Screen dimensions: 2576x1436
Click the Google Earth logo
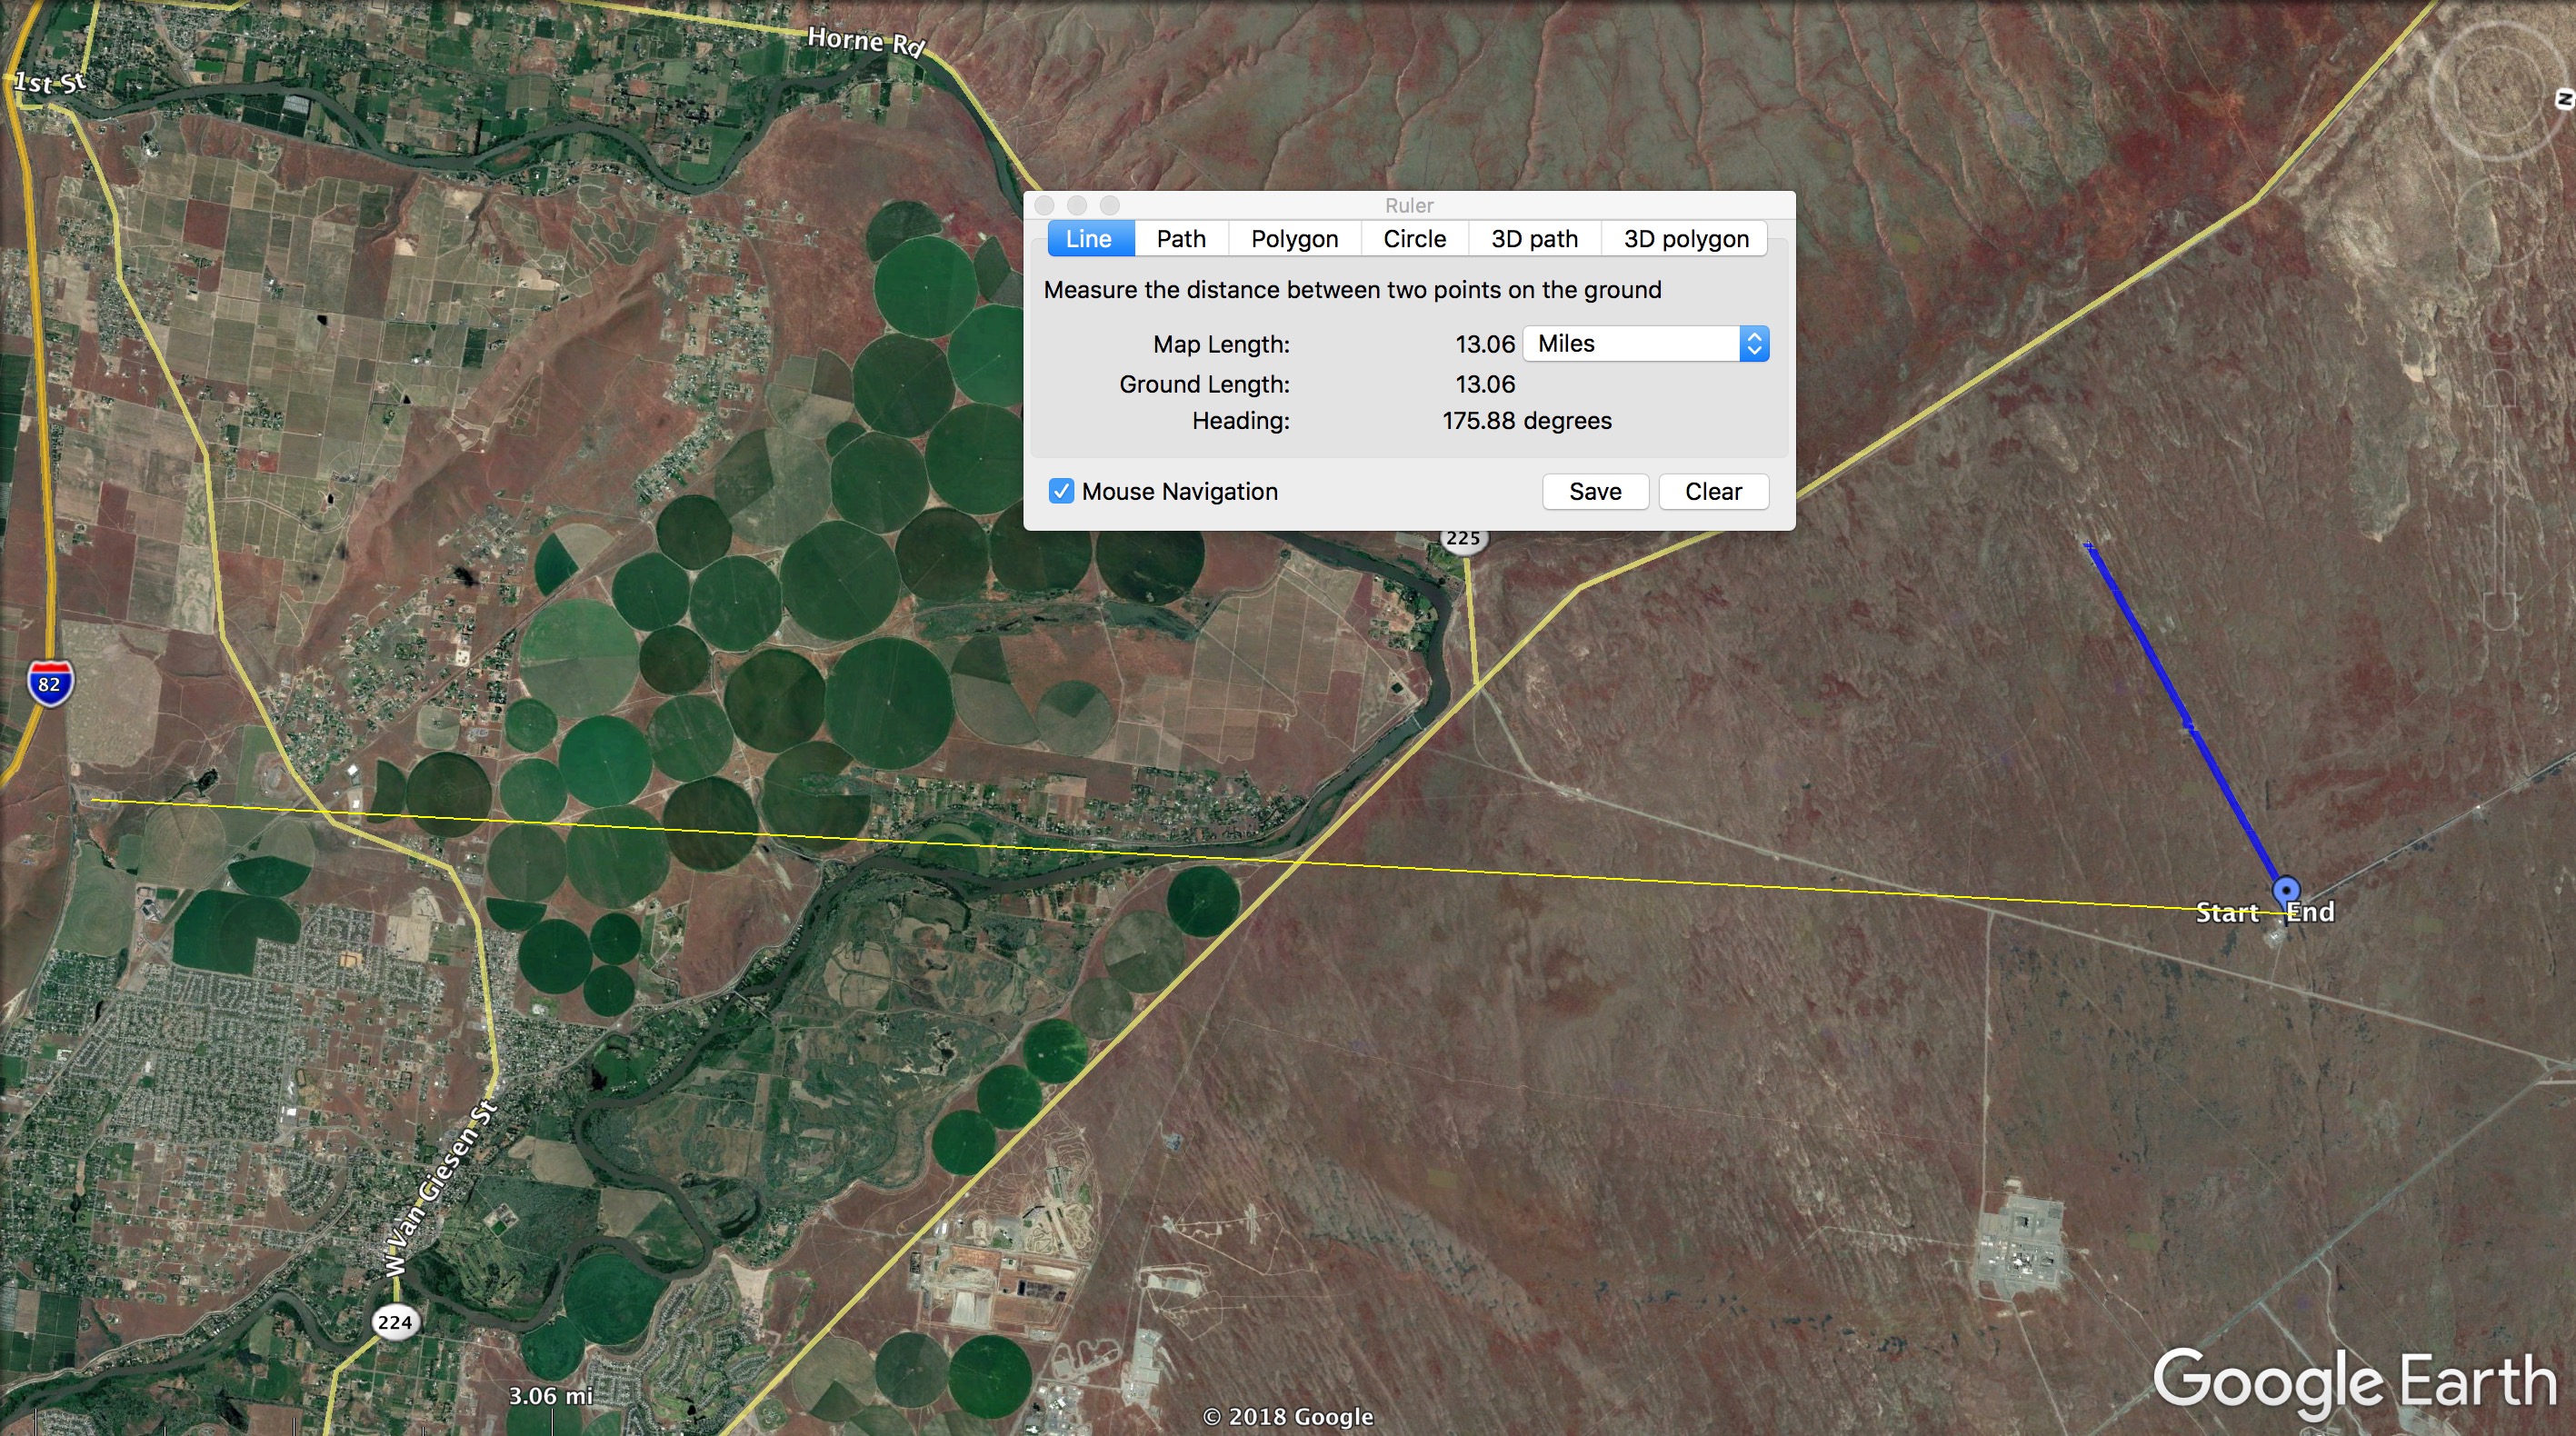point(2353,1381)
